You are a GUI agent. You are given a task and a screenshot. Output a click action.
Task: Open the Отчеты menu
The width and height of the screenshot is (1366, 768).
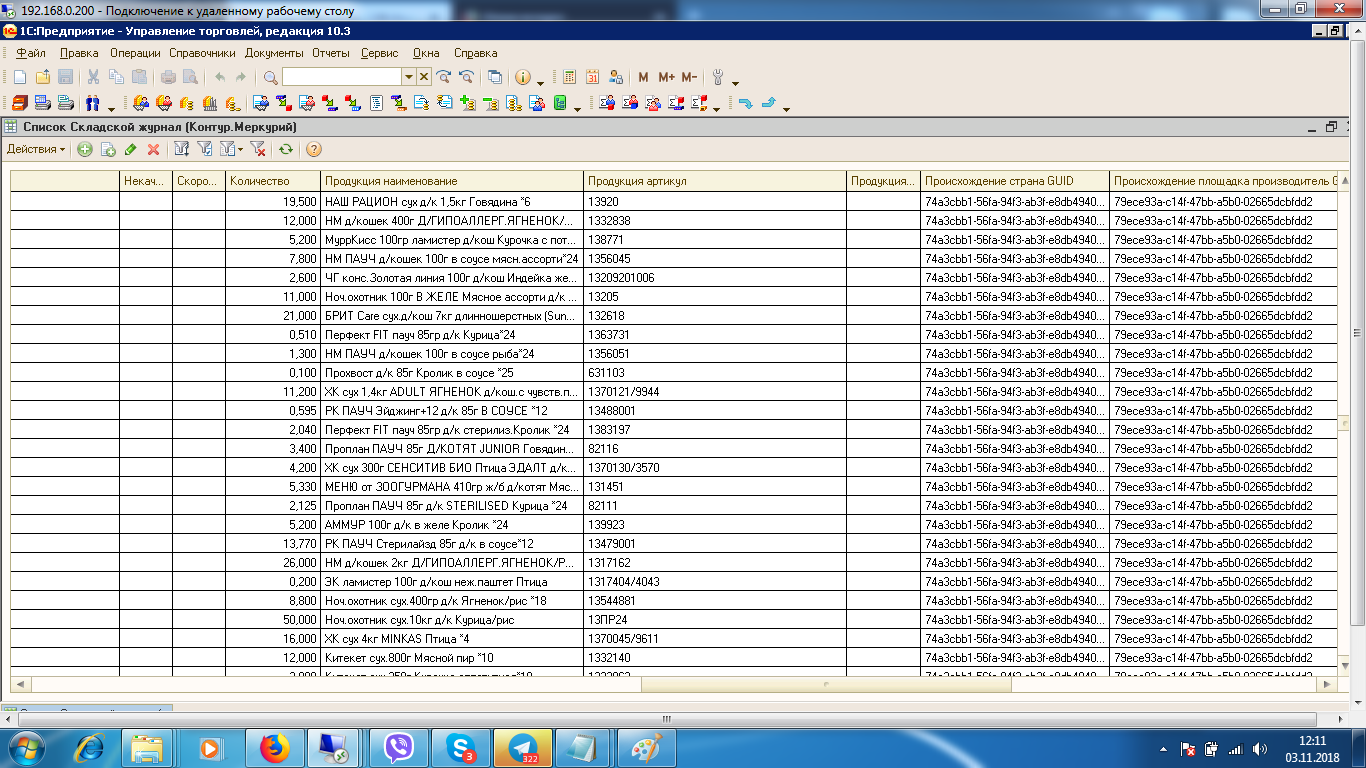point(331,53)
